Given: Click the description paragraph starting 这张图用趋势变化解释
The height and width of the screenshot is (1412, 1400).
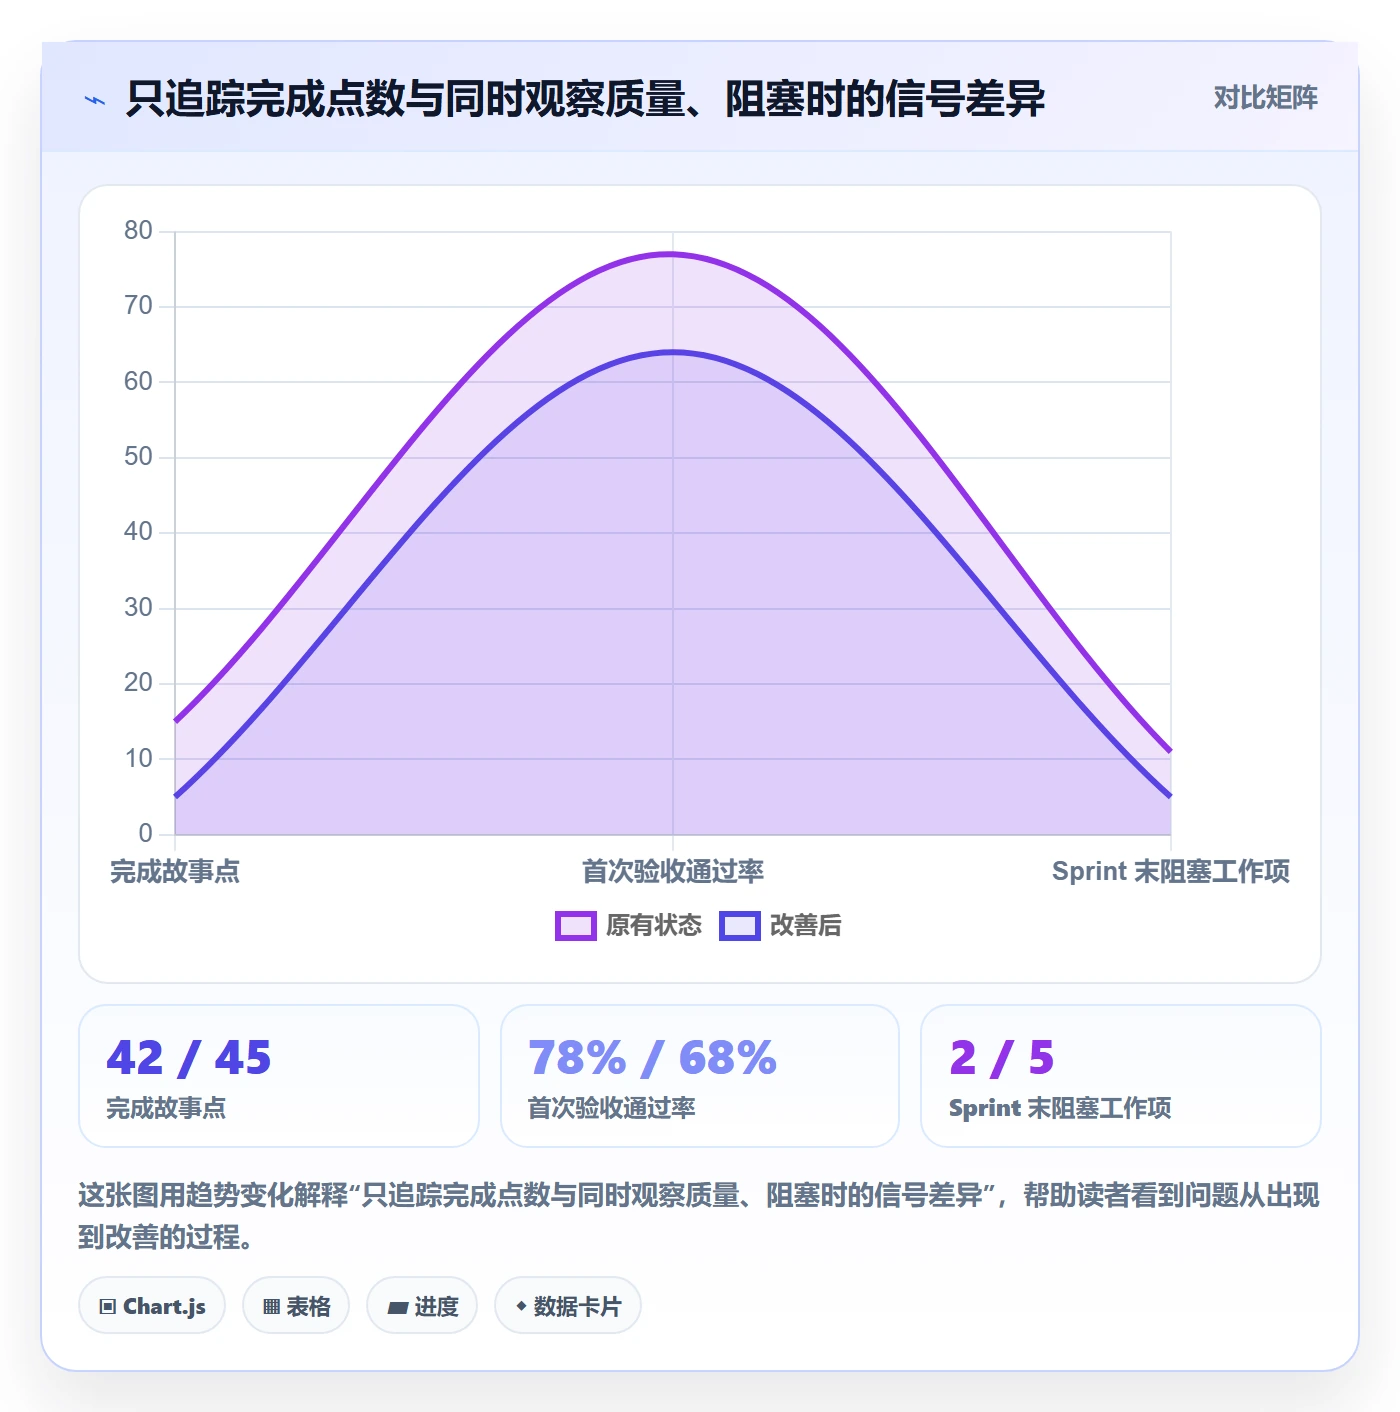Looking at the screenshot, I should (699, 1216).
